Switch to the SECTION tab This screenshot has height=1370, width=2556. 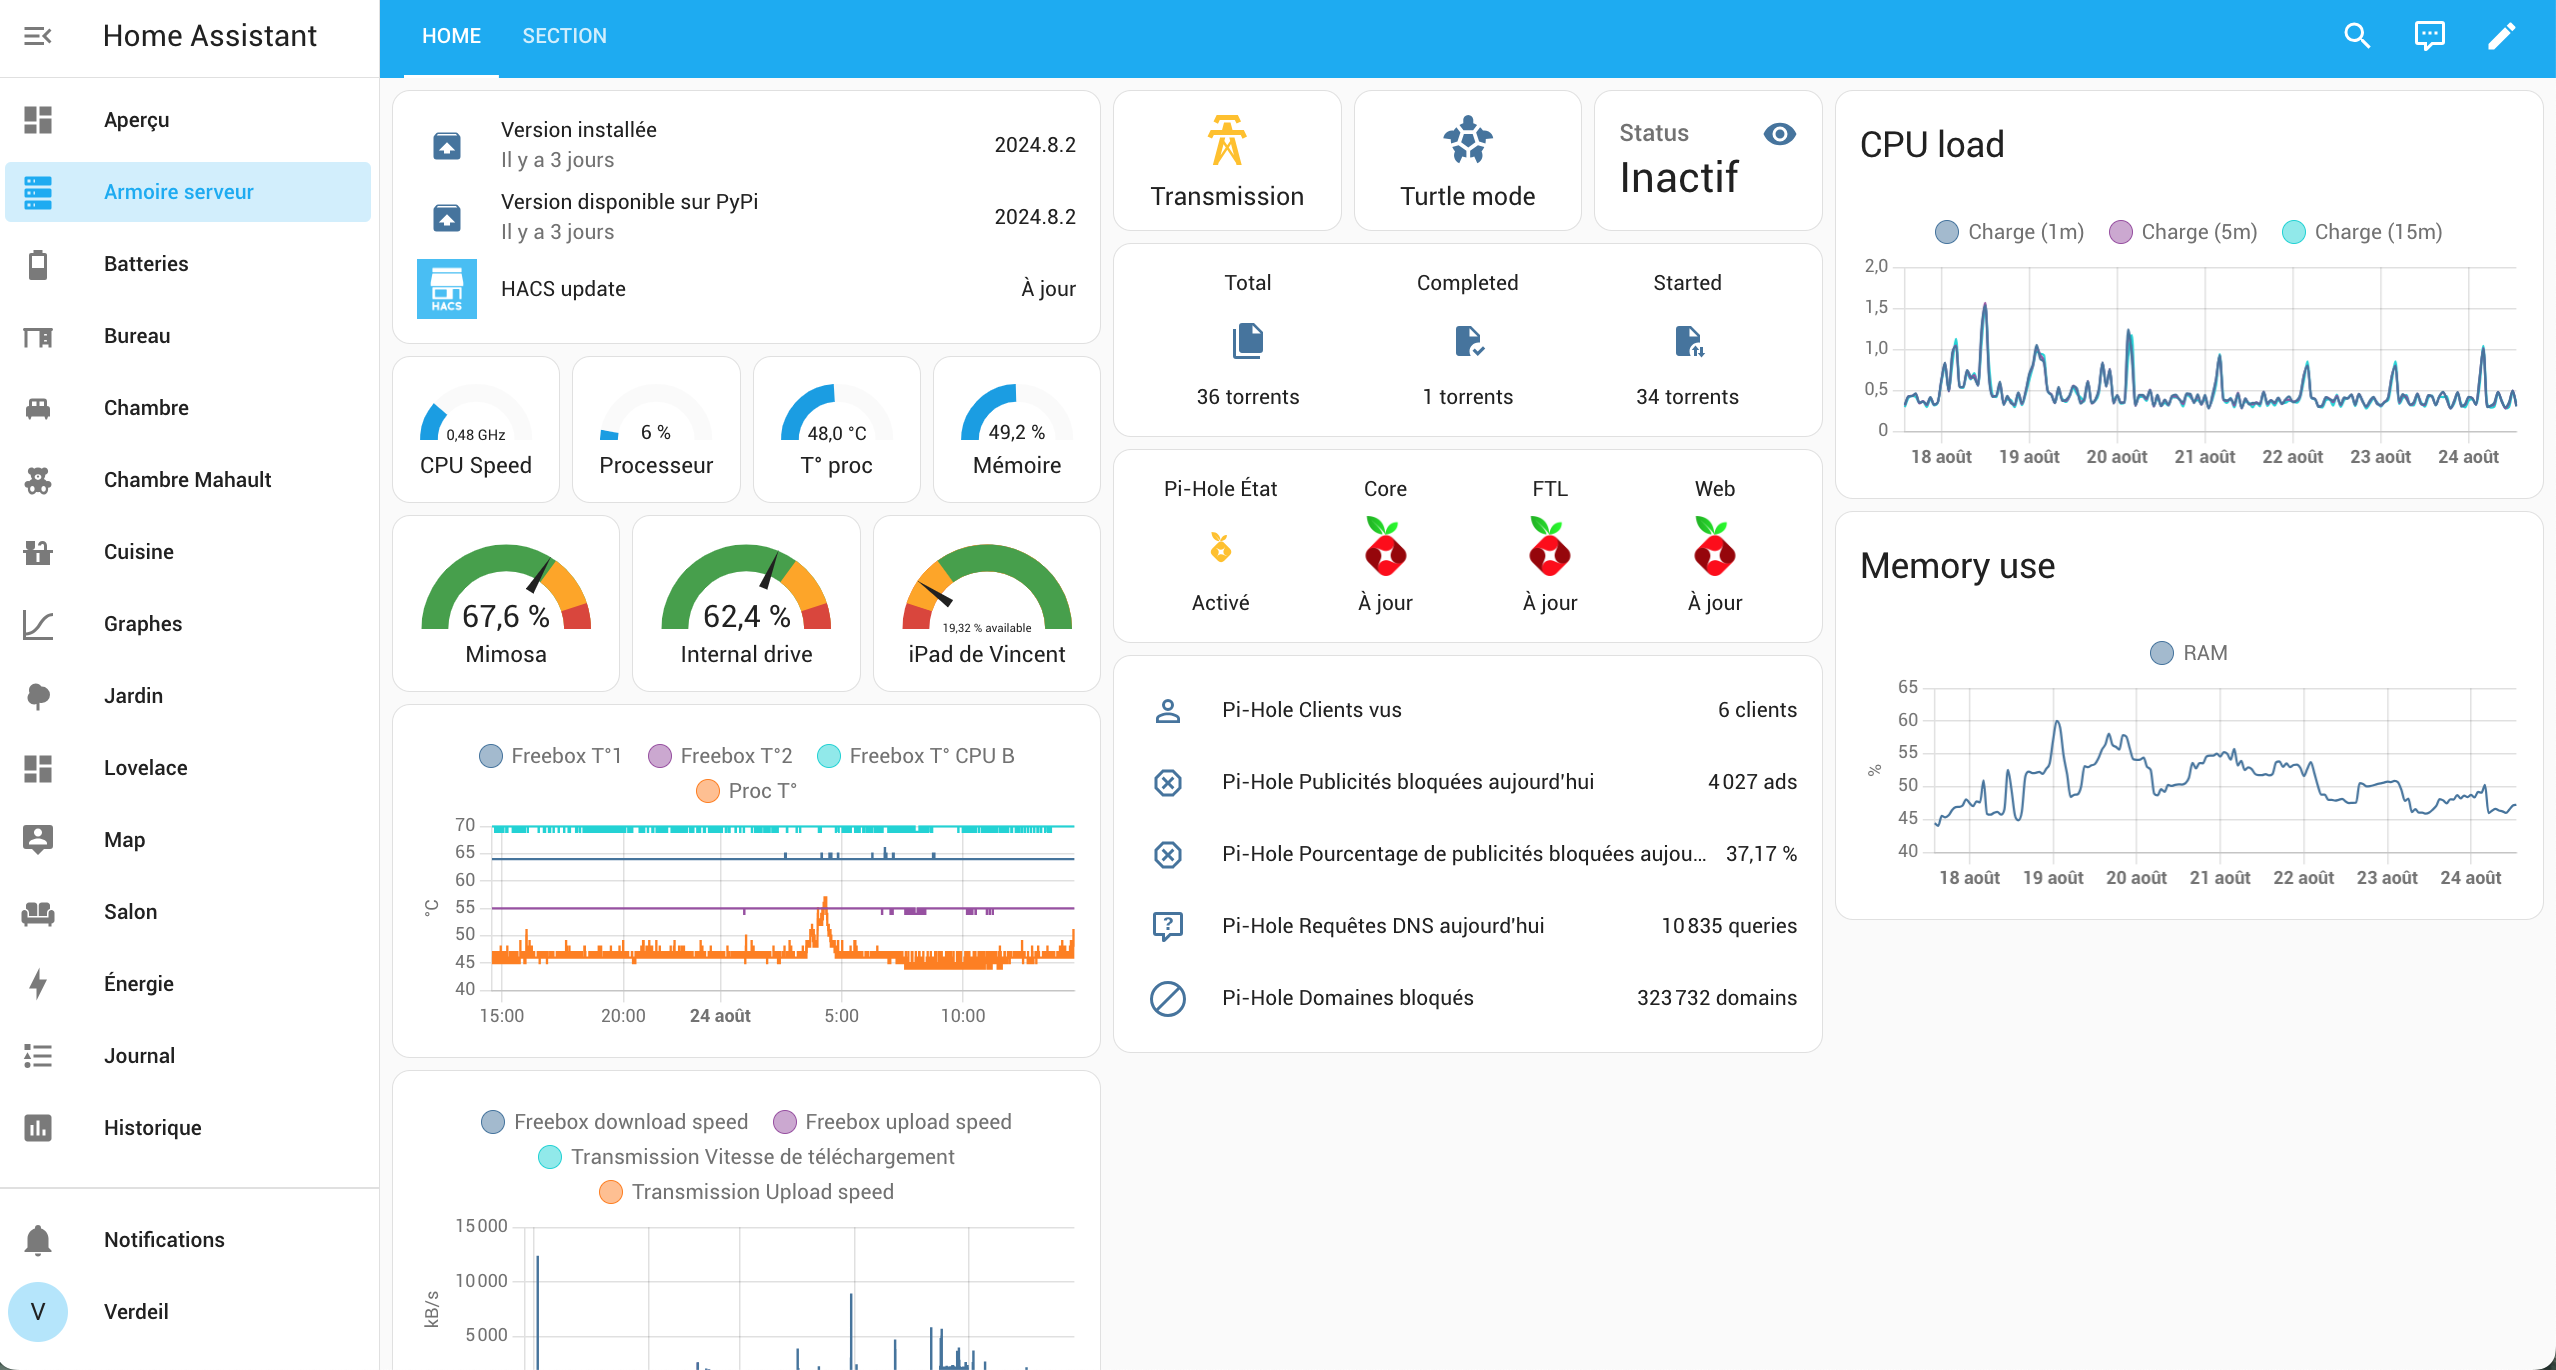pos(564,37)
